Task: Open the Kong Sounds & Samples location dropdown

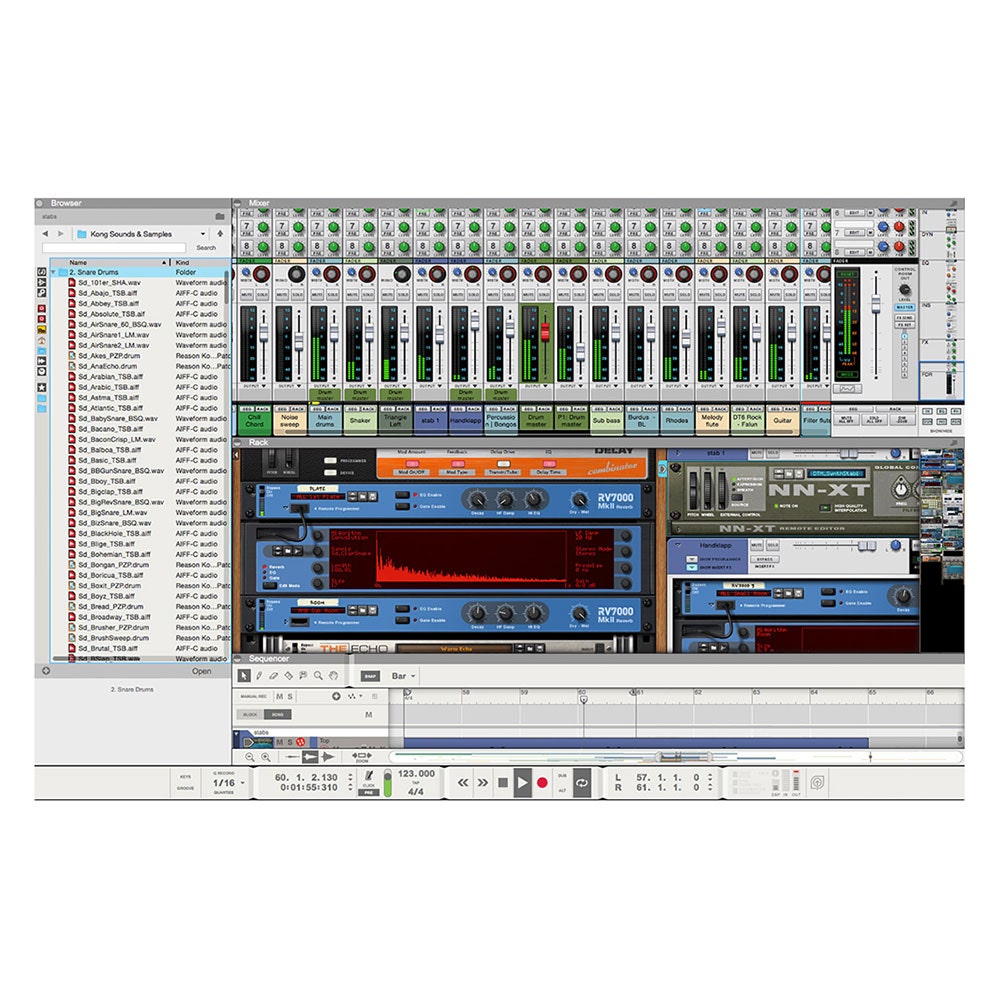Action: point(141,234)
